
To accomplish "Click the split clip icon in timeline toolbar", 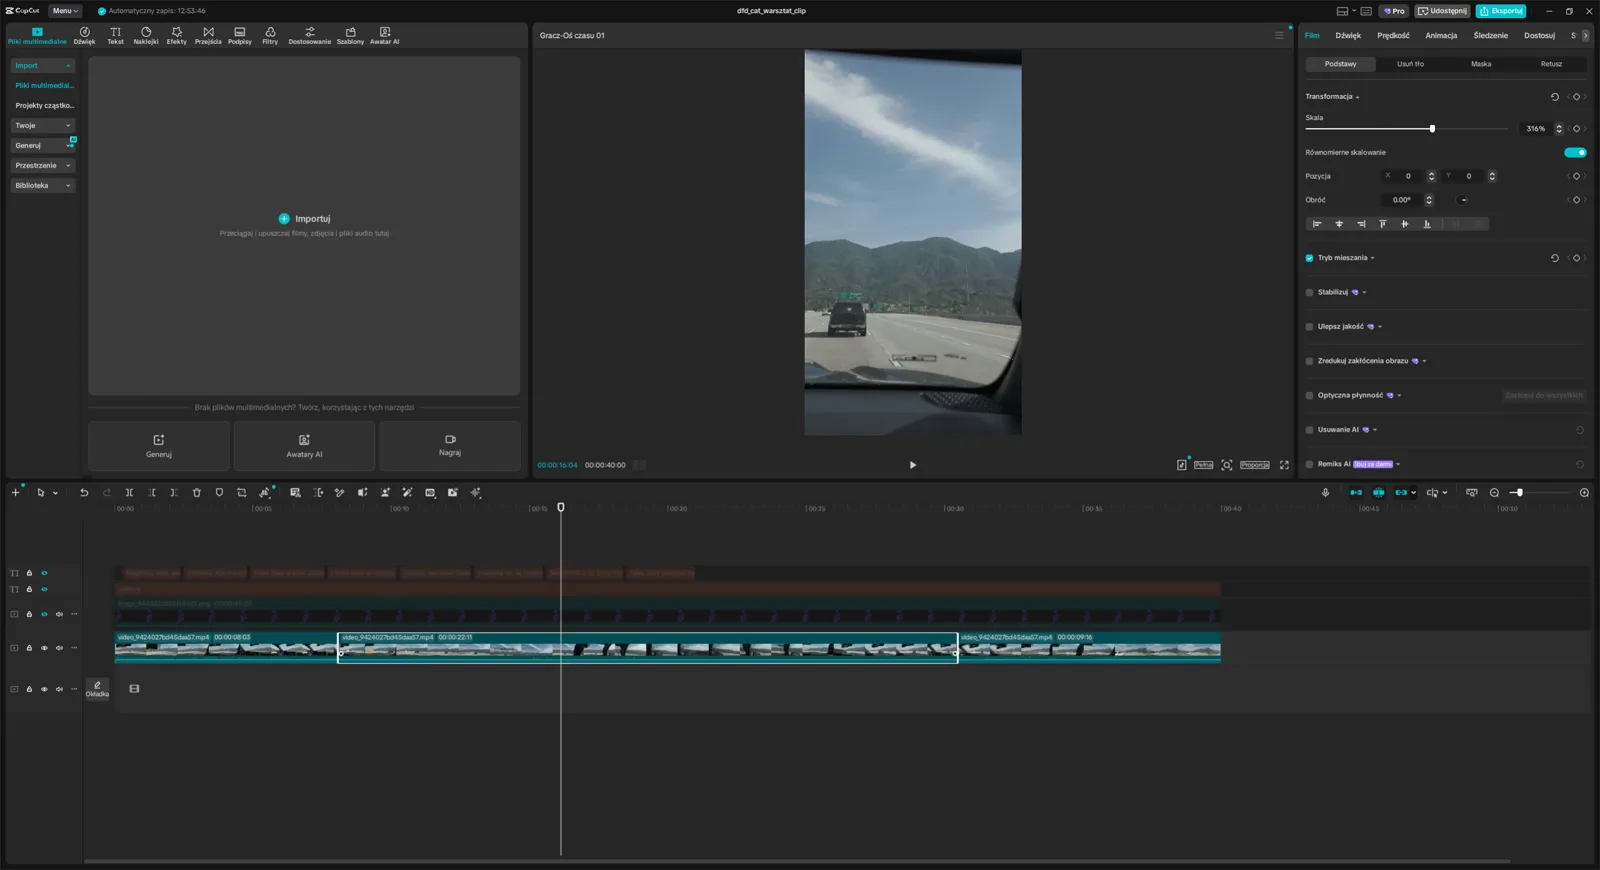I will [129, 492].
